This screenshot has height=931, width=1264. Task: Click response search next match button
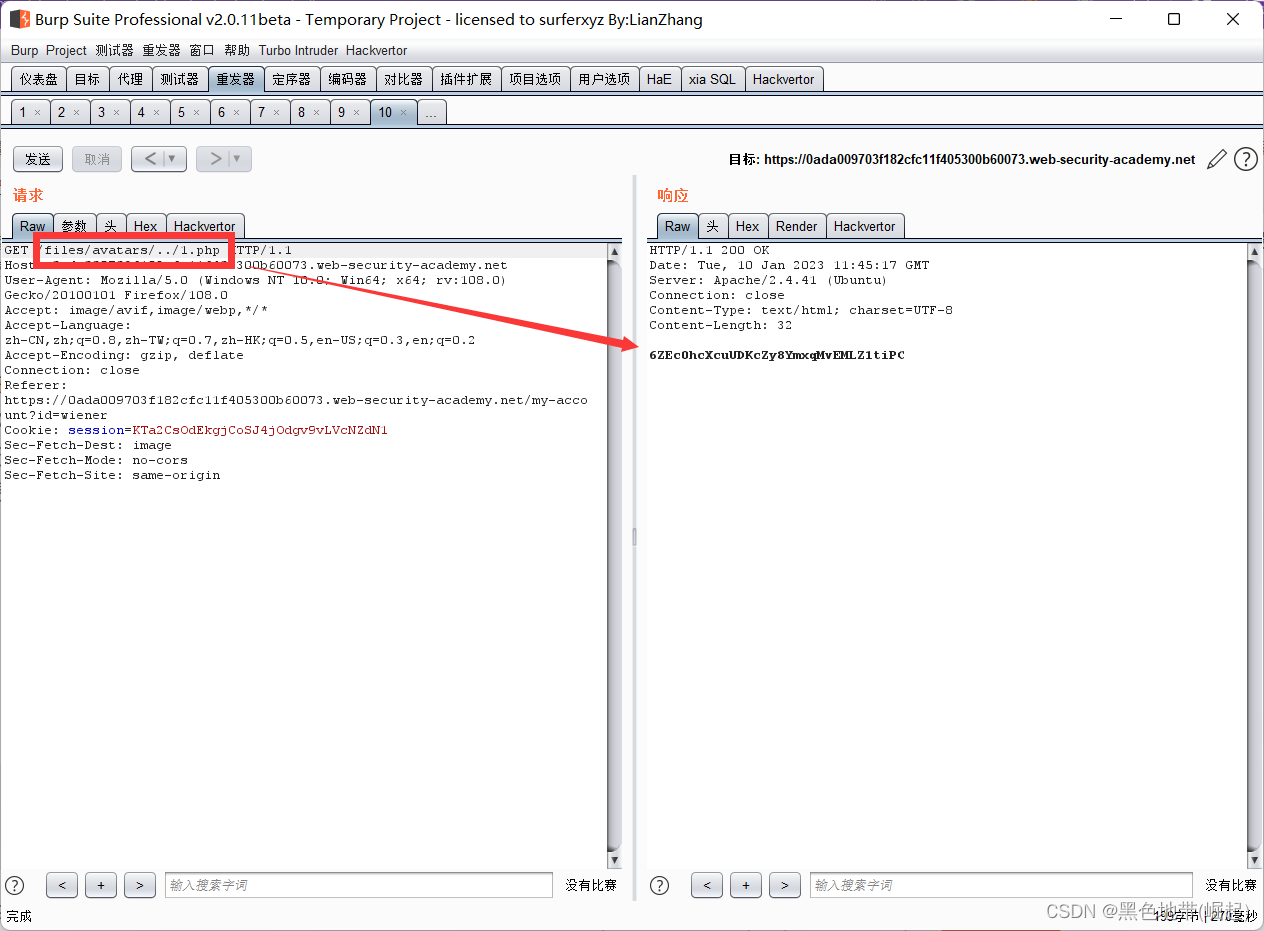click(785, 885)
